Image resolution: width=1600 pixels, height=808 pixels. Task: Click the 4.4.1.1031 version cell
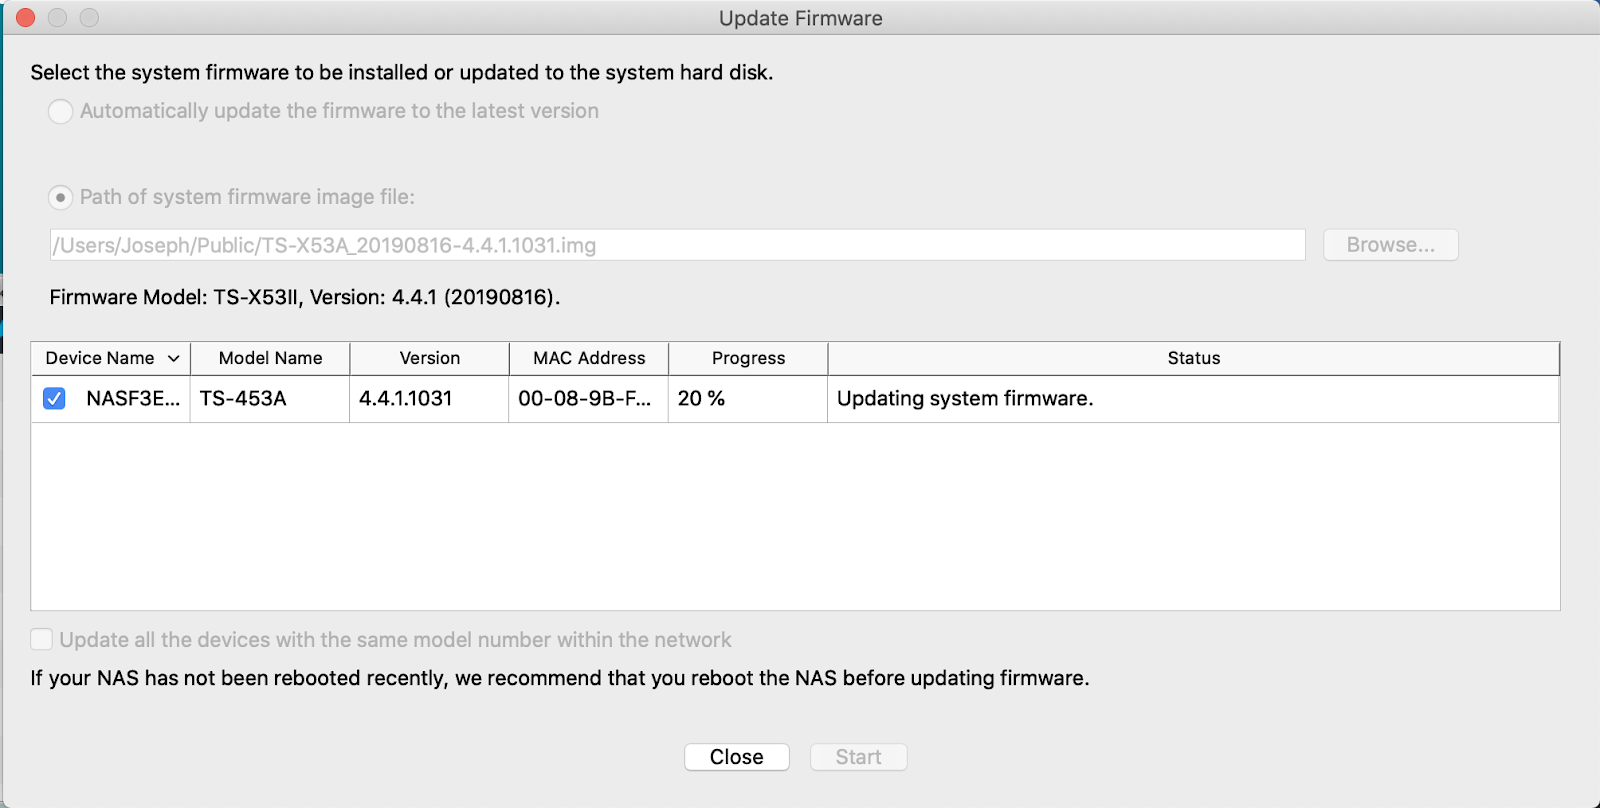[x=429, y=399]
